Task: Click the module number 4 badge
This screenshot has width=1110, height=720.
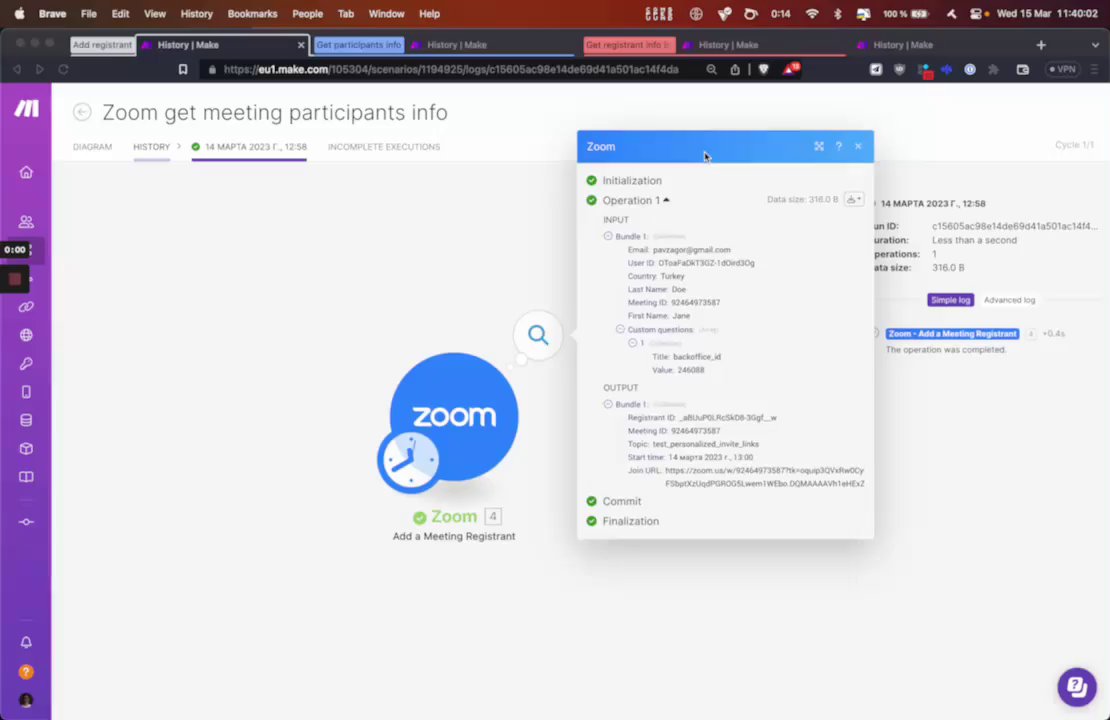Action: 493,517
